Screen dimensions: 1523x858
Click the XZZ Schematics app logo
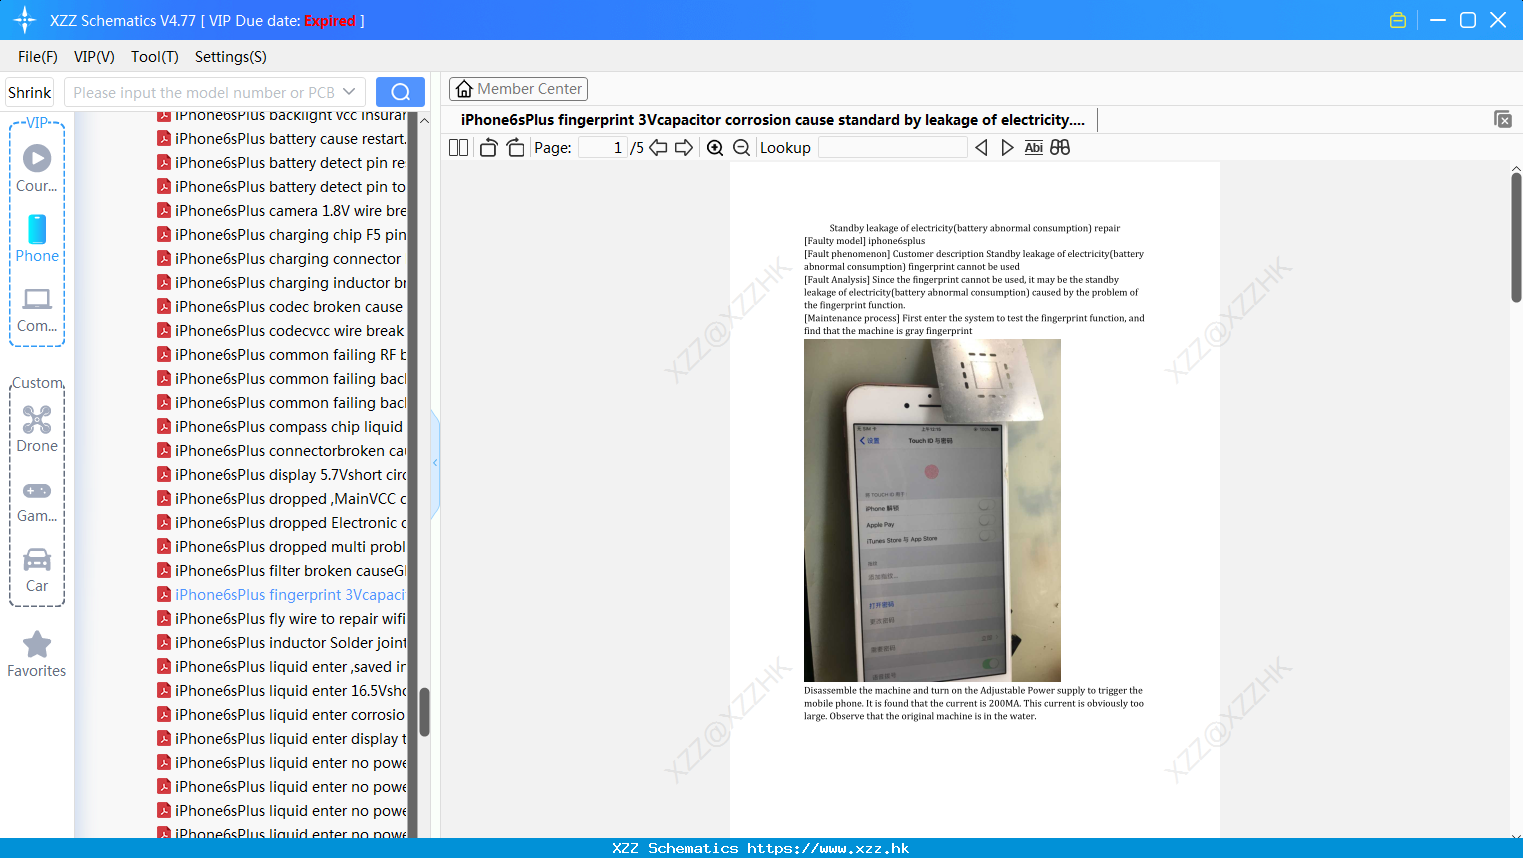(25, 20)
